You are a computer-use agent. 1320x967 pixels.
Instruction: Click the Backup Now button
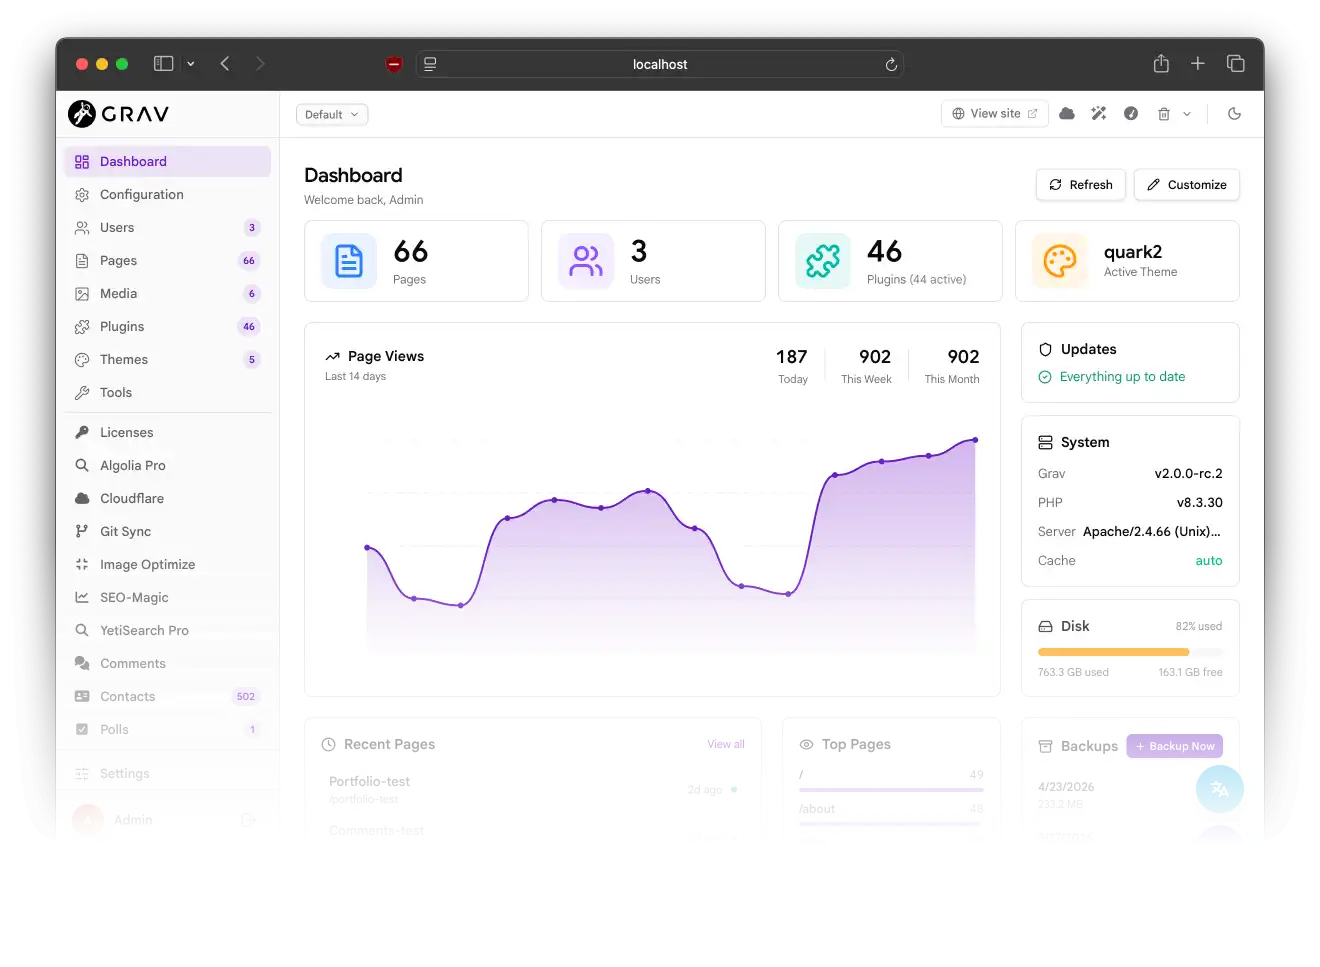coord(1175,746)
